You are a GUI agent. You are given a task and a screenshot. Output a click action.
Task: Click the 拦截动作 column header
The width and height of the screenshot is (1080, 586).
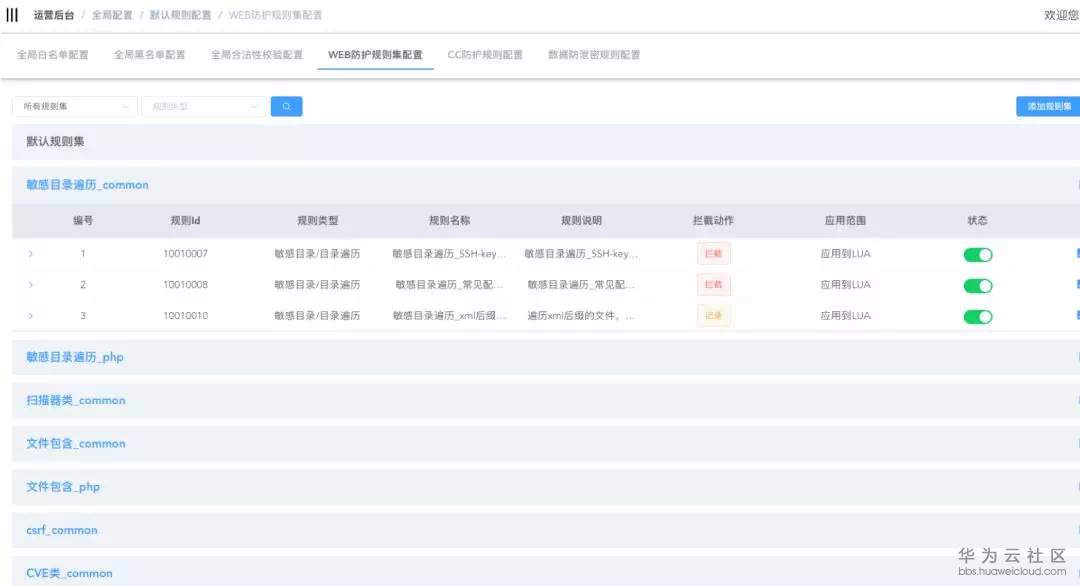point(714,221)
